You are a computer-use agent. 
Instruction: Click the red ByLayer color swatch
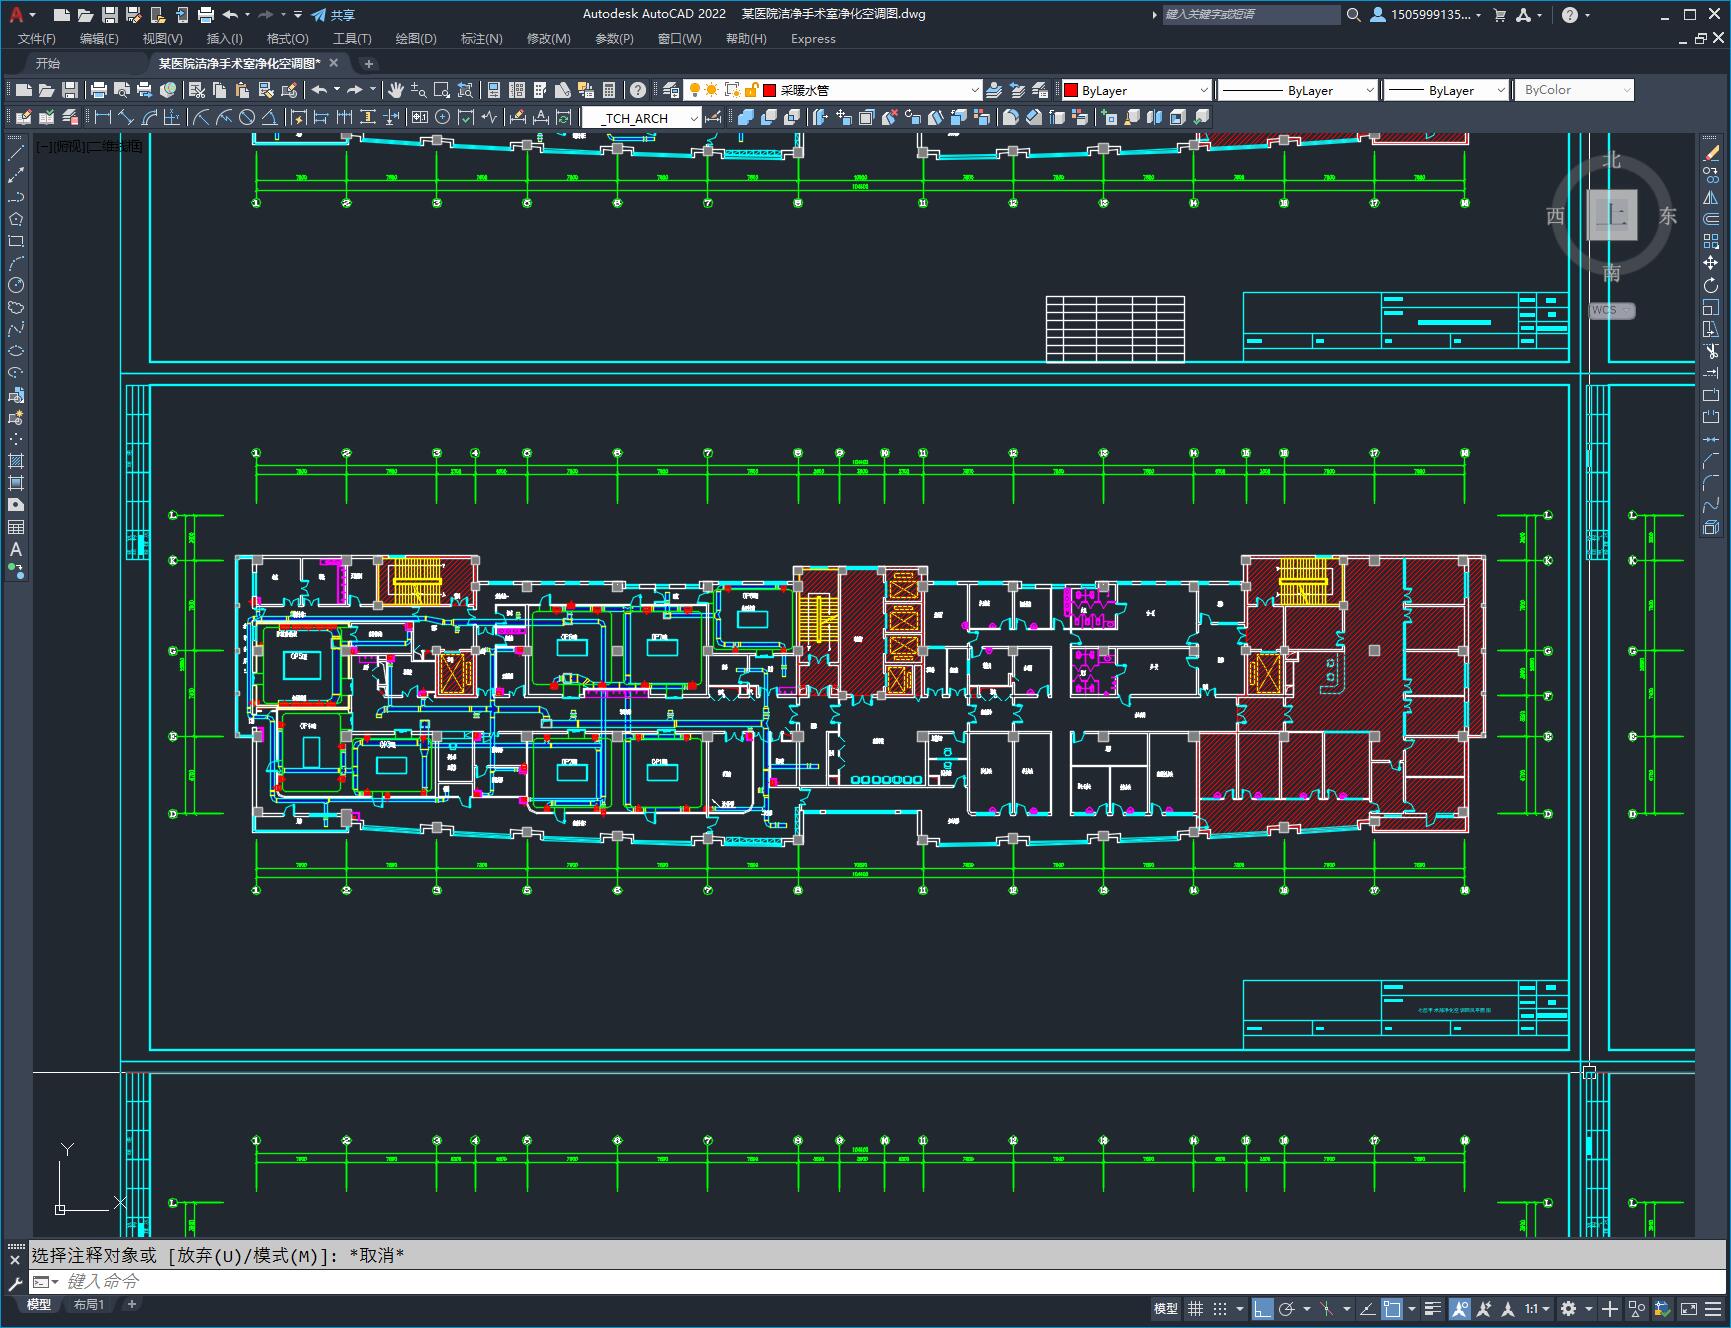point(1071,90)
